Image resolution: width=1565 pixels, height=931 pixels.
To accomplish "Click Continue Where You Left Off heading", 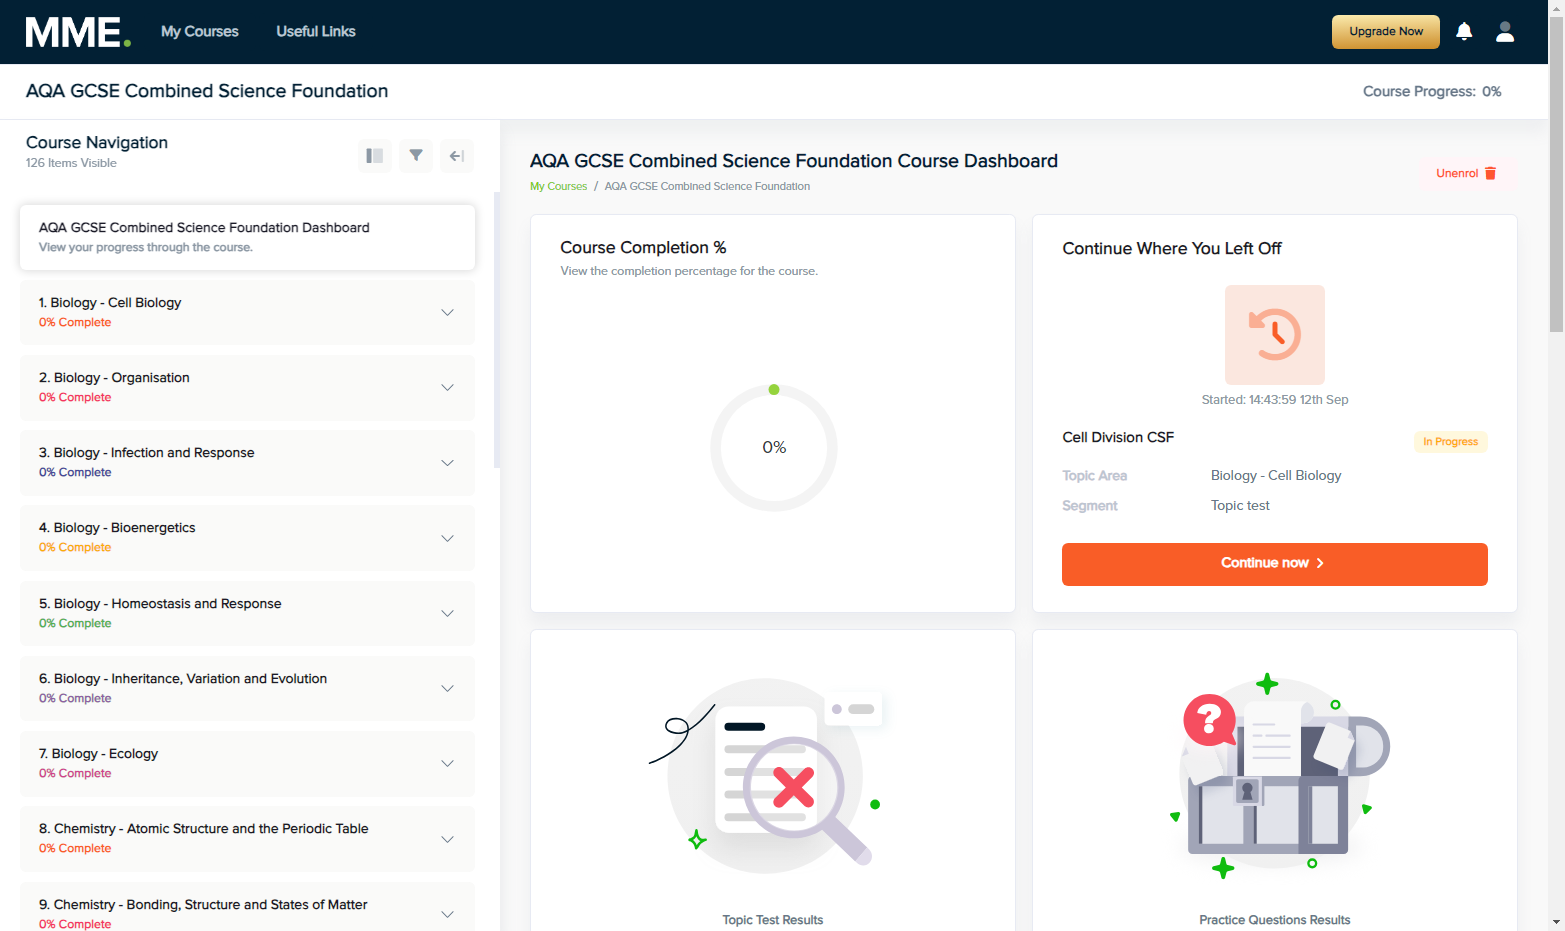I will (1172, 248).
